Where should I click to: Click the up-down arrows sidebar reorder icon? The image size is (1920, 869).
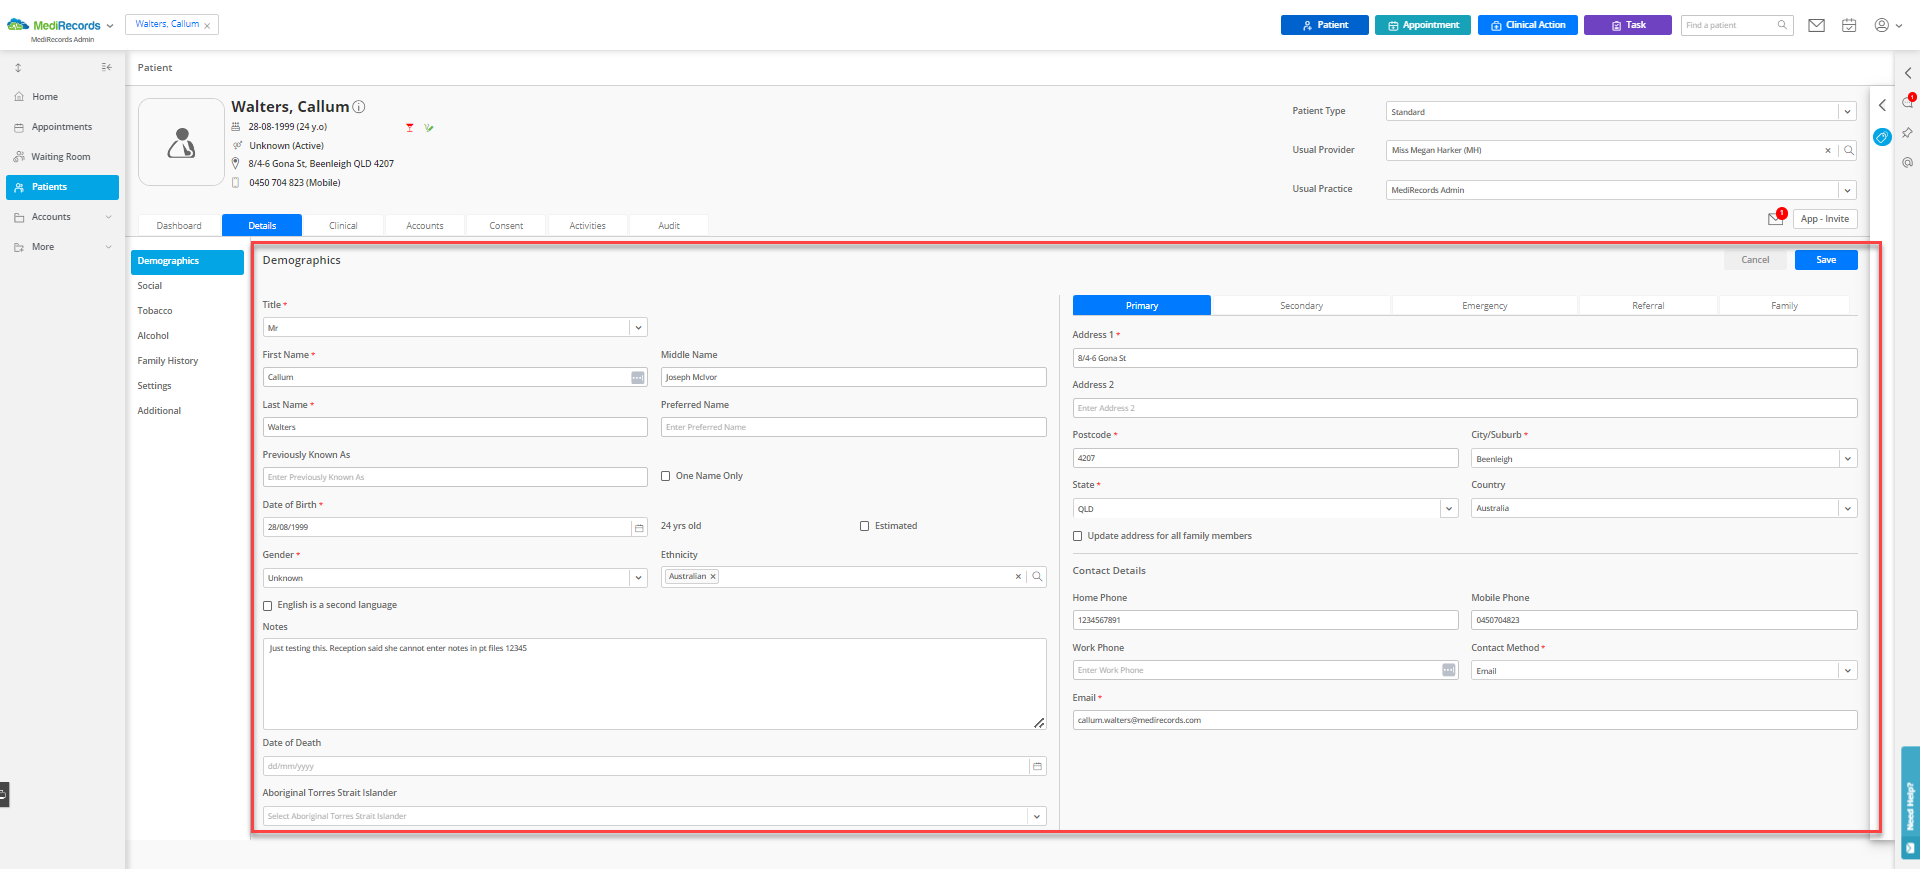point(18,67)
